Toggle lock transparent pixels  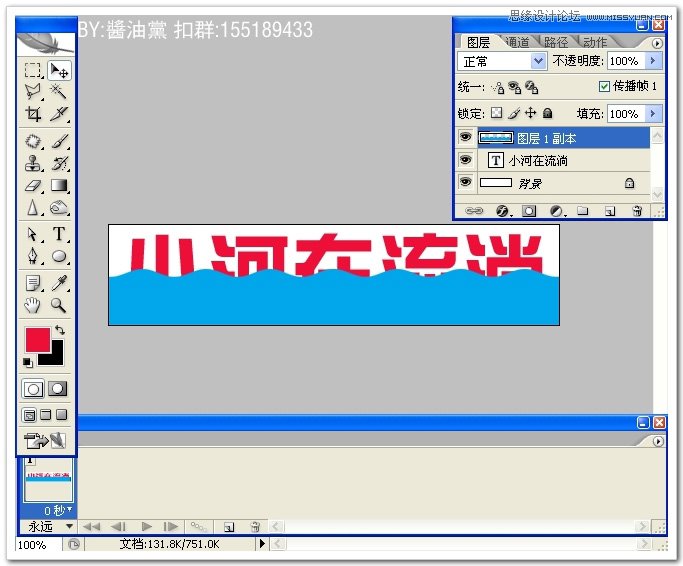(496, 113)
